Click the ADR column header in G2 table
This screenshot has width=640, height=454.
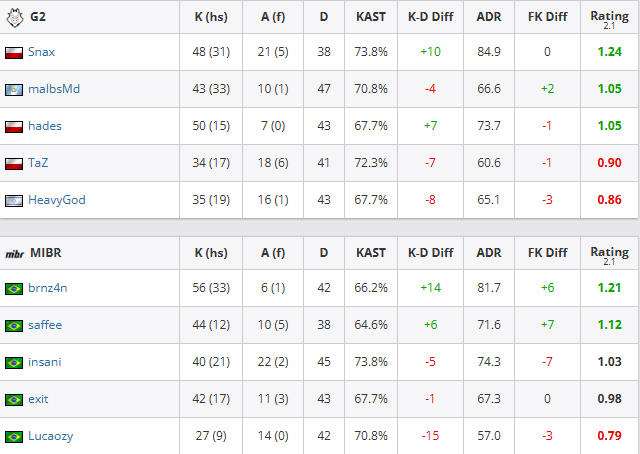(x=489, y=17)
